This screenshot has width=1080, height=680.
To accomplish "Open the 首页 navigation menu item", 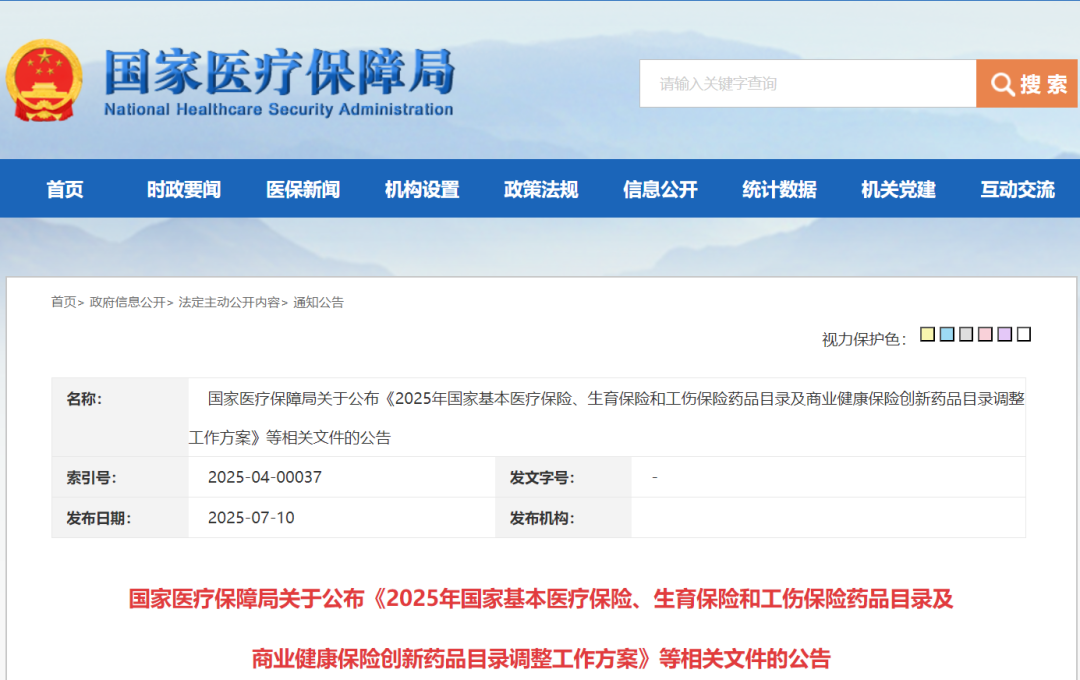I will [65, 189].
